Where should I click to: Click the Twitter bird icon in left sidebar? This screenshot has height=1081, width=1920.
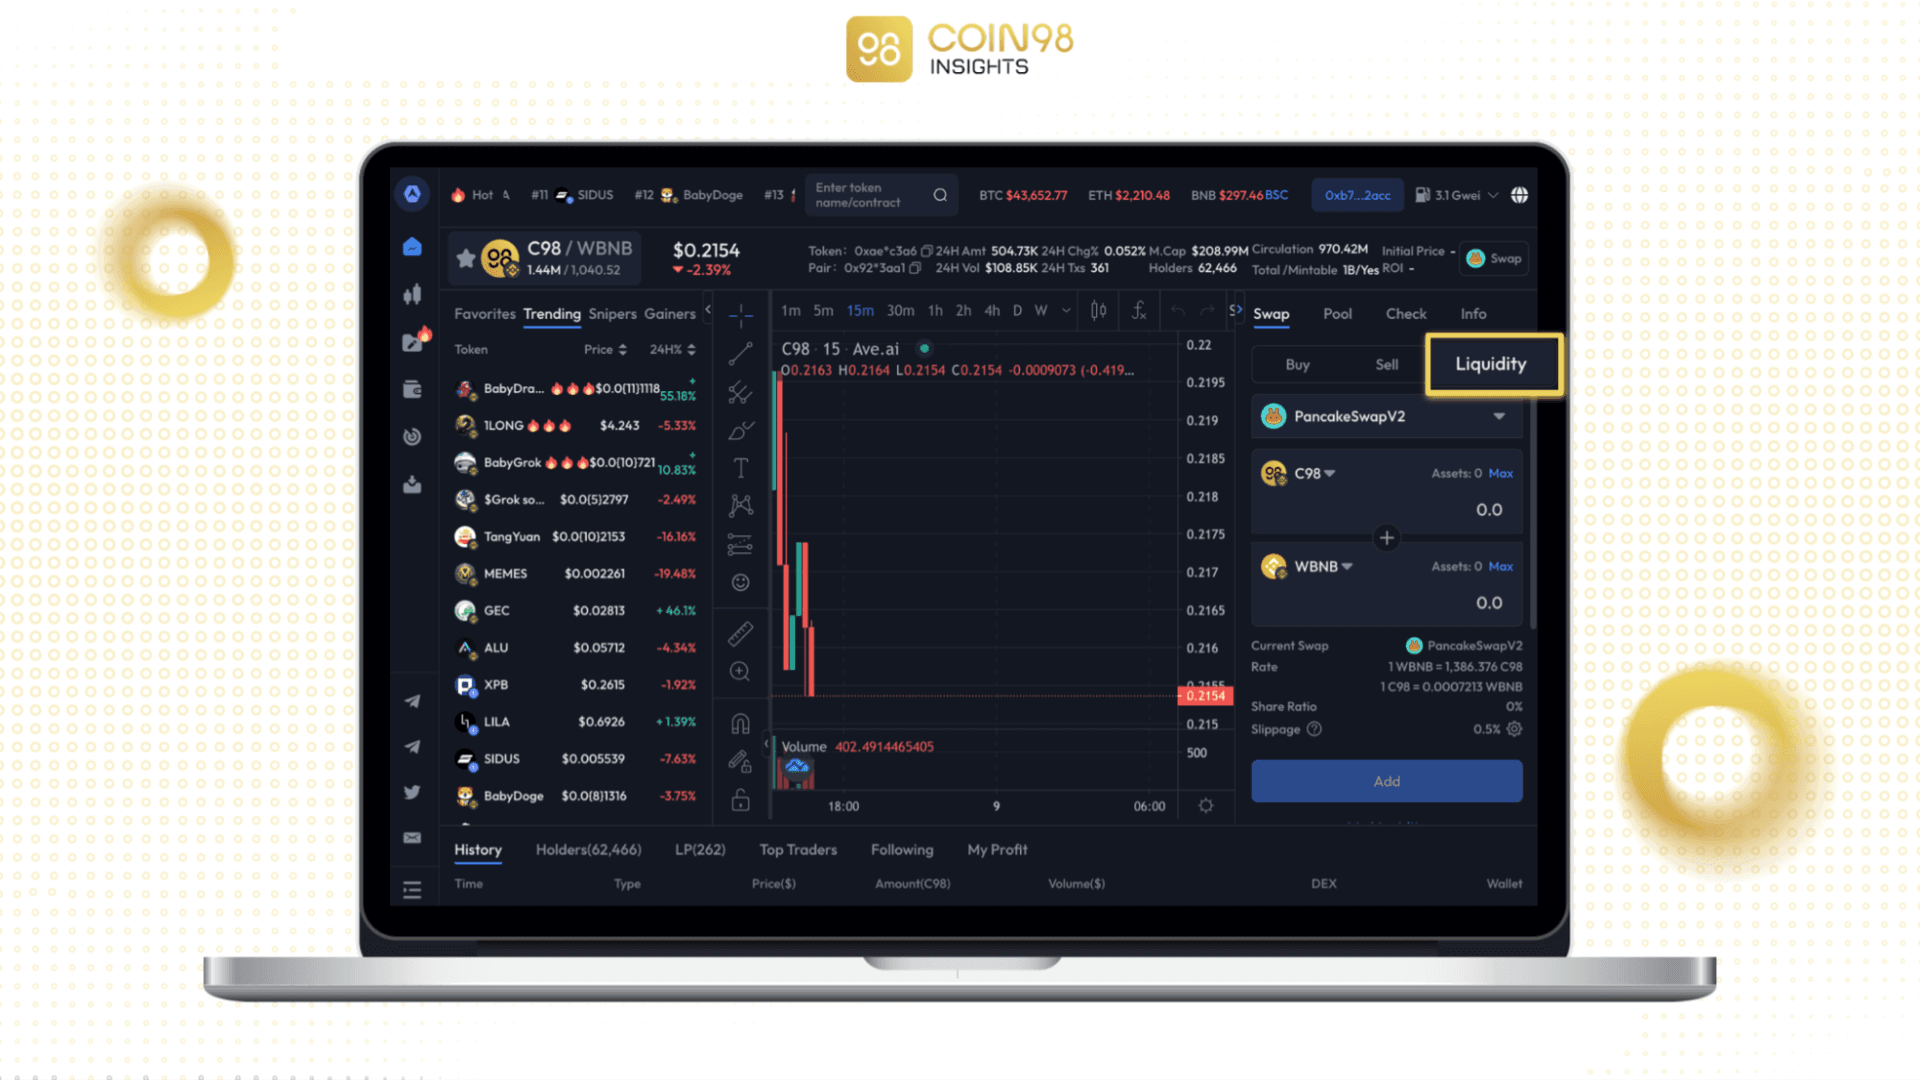(x=411, y=792)
